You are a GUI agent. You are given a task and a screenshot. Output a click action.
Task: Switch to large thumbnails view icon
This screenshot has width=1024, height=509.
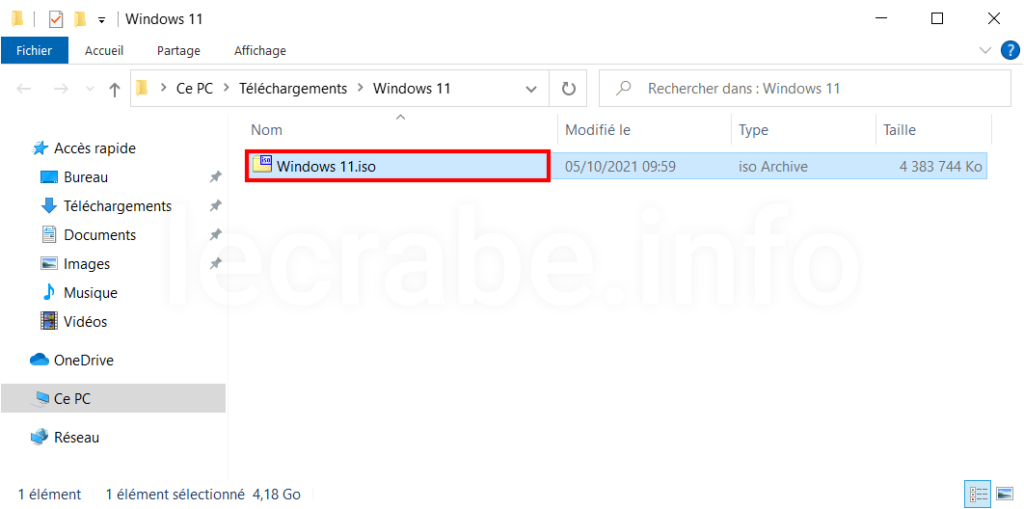coord(1004,494)
